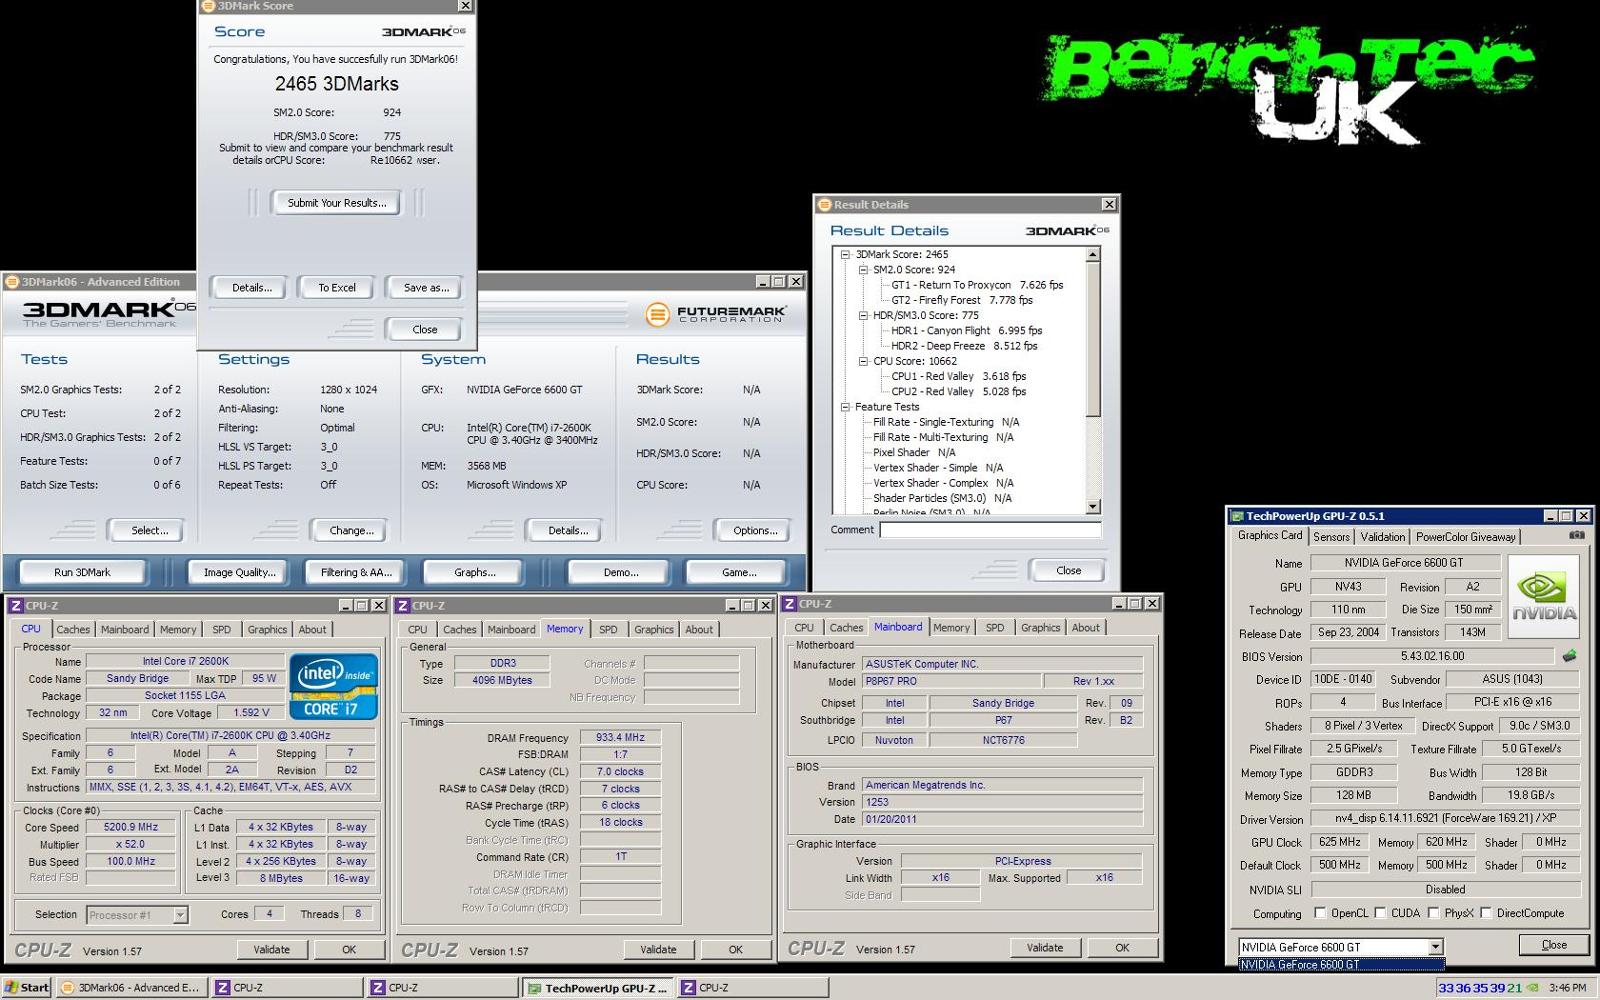Click the Intel Core i7 logo in CPU-Z
Screen dimensions: 1600x1000
pyautogui.click(x=333, y=686)
